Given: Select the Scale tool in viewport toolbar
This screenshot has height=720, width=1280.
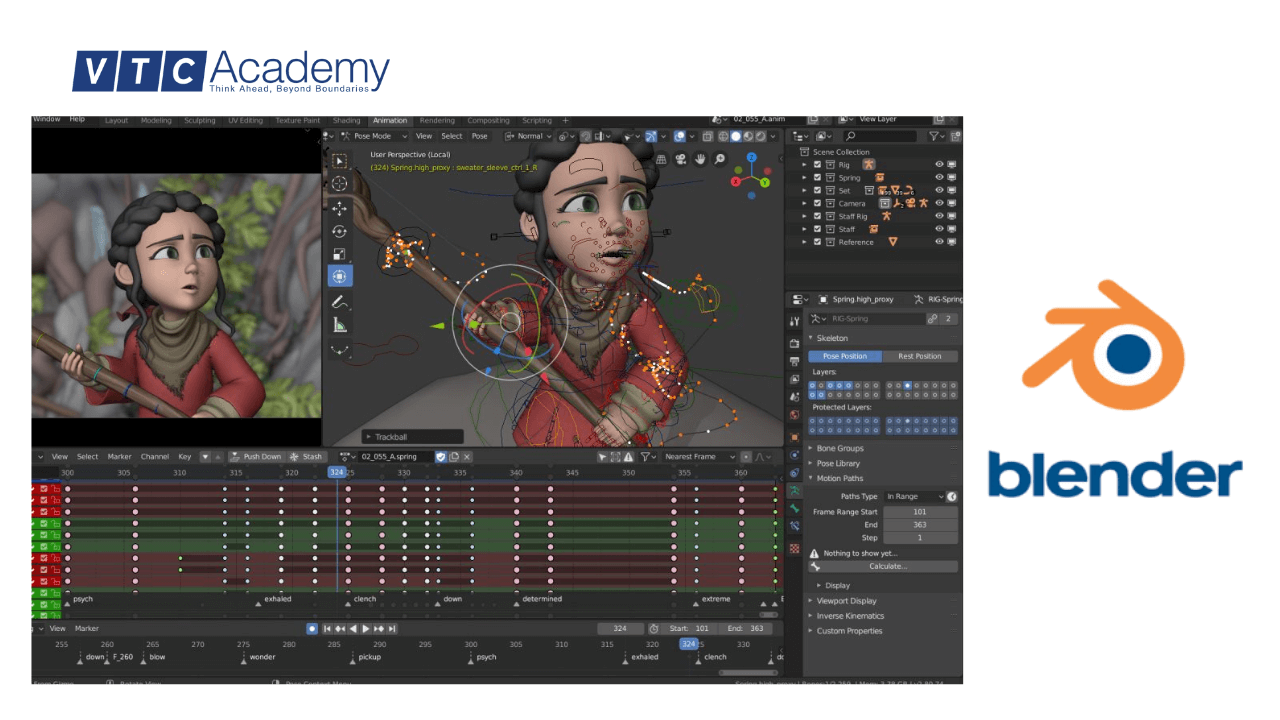Looking at the screenshot, I should click(340, 254).
